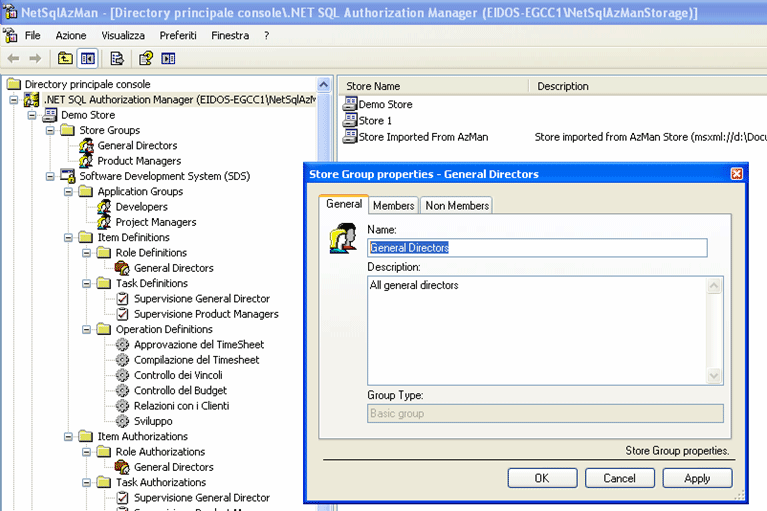The width and height of the screenshot is (767, 511).
Task: Open the File menu
Action: click(x=32, y=36)
